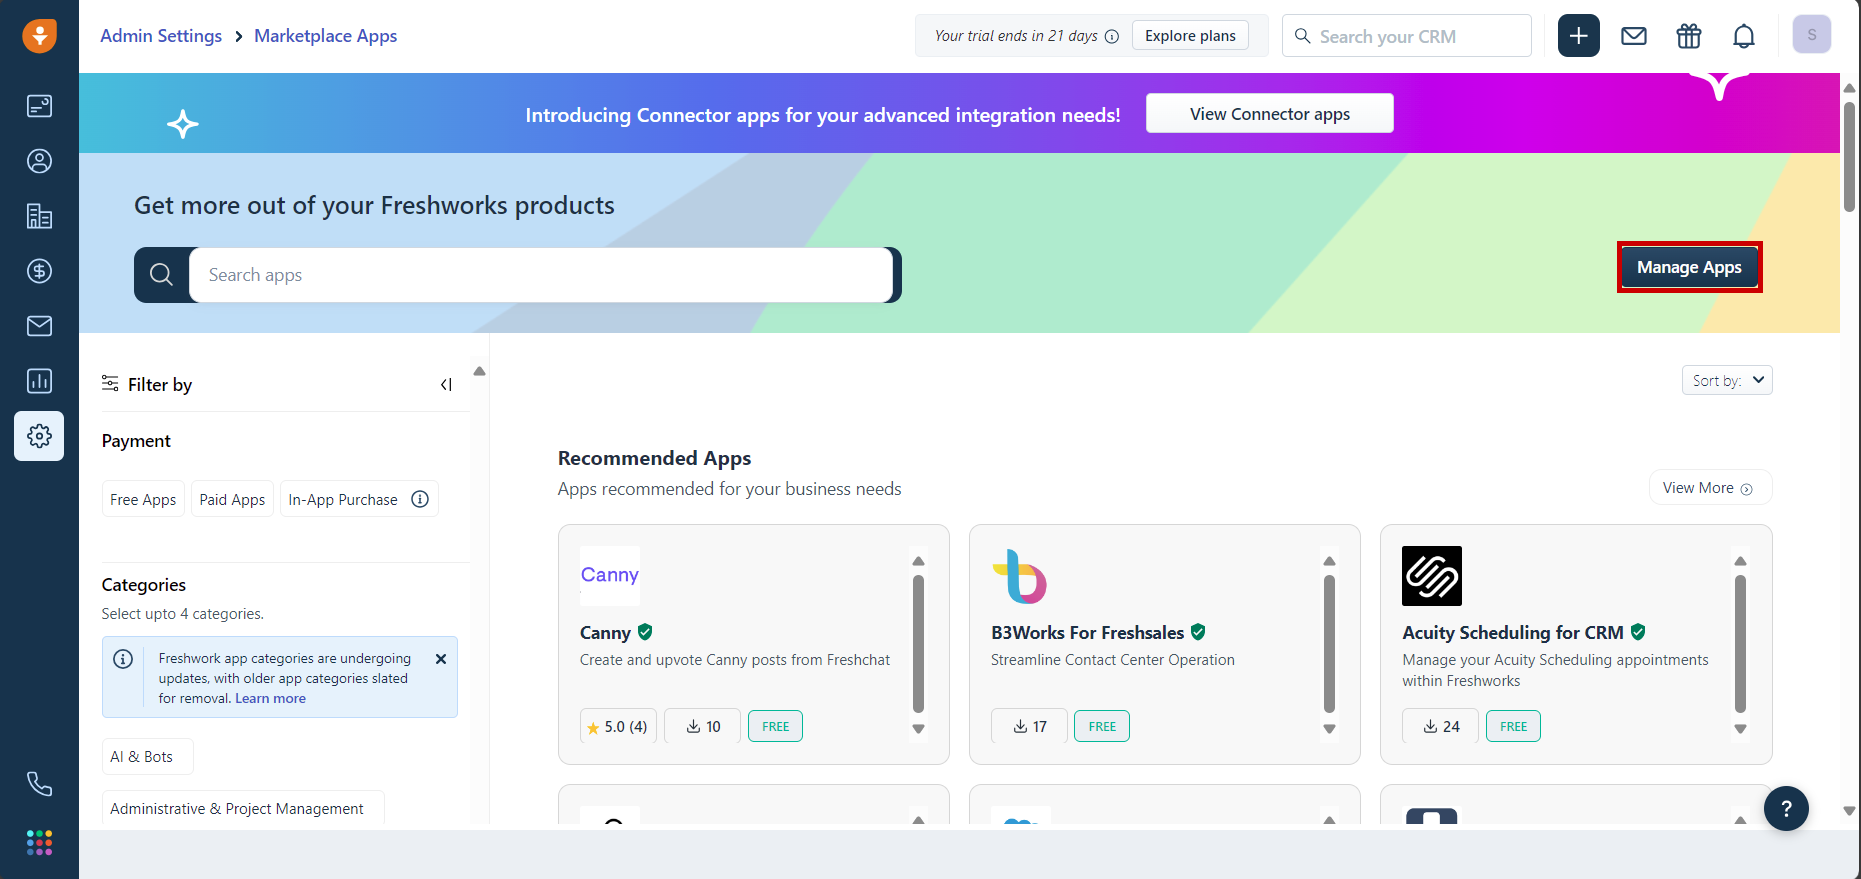Image resolution: width=1861 pixels, height=879 pixels.
Task: Open the dashboard card icon at sidebar top
Action: coord(39,106)
